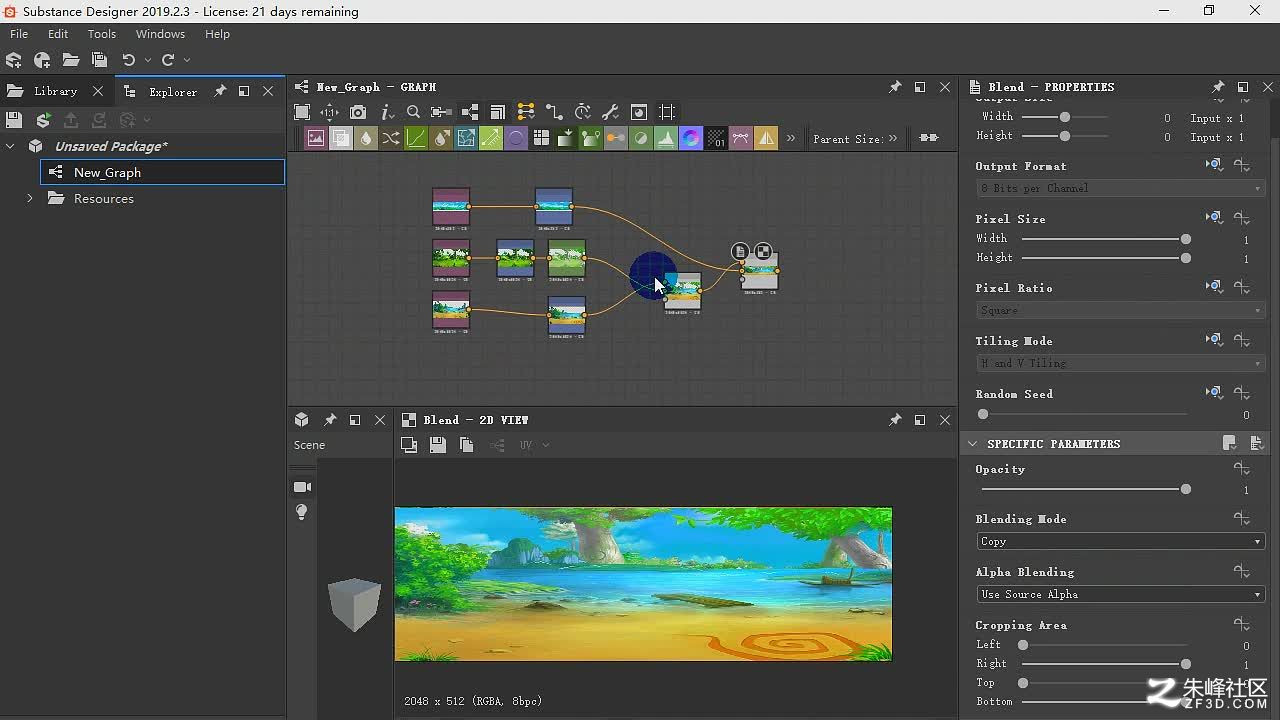
Task: Add a Channel Shuffle node
Action: click(x=391, y=138)
